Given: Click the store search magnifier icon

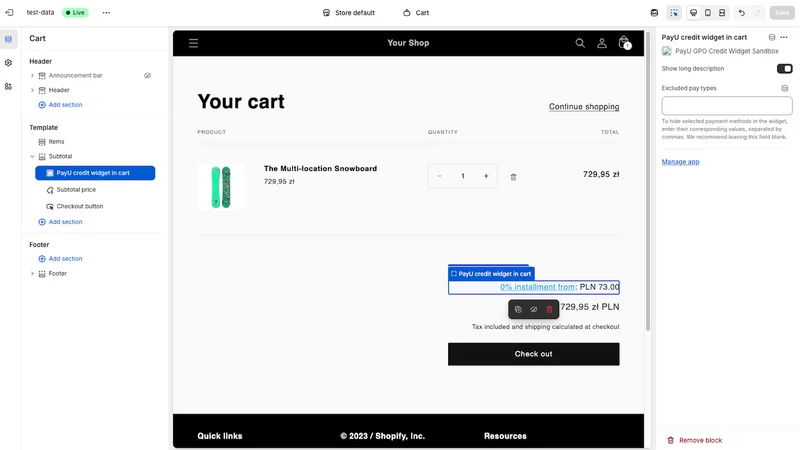Looking at the screenshot, I should [580, 43].
